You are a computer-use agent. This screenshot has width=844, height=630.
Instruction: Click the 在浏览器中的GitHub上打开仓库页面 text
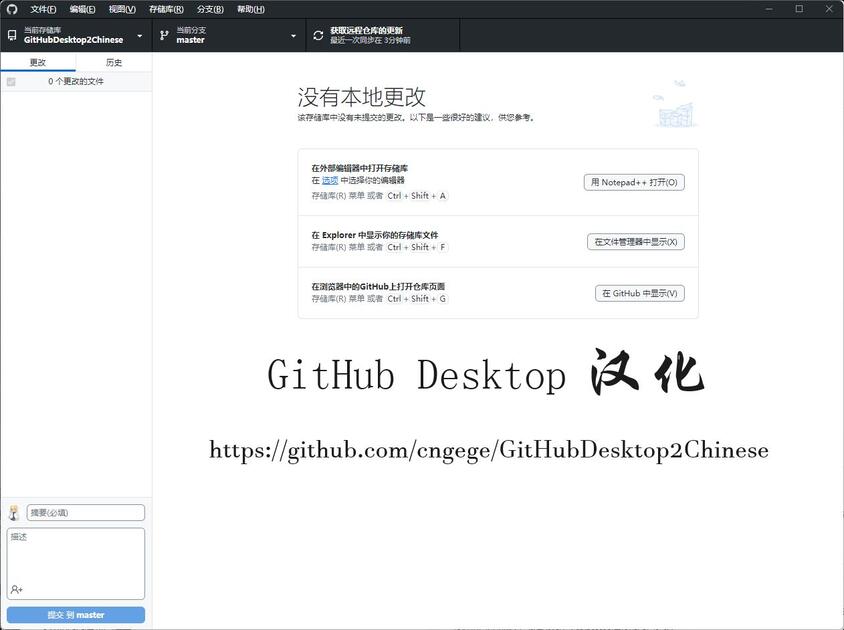pos(378,286)
